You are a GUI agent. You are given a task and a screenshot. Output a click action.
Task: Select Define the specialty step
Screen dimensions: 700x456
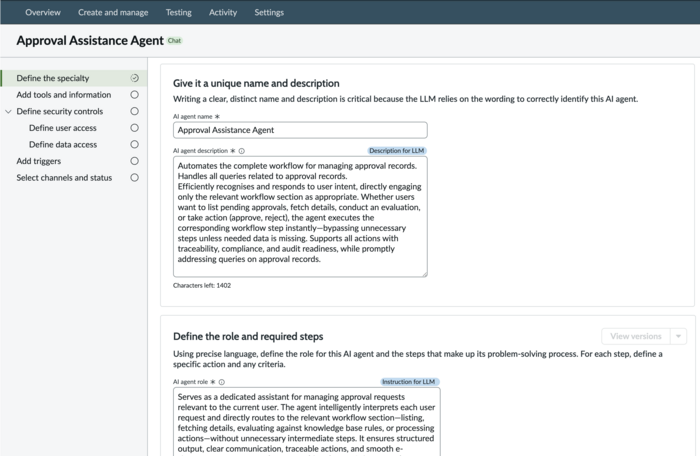[x=74, y=78]
